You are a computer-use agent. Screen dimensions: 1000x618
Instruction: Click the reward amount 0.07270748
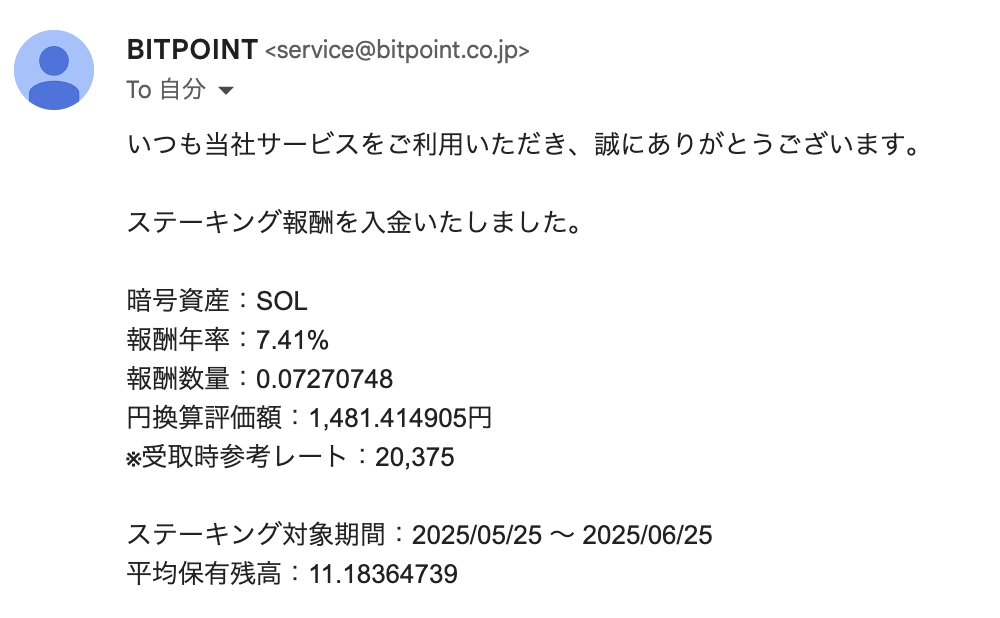324,379
